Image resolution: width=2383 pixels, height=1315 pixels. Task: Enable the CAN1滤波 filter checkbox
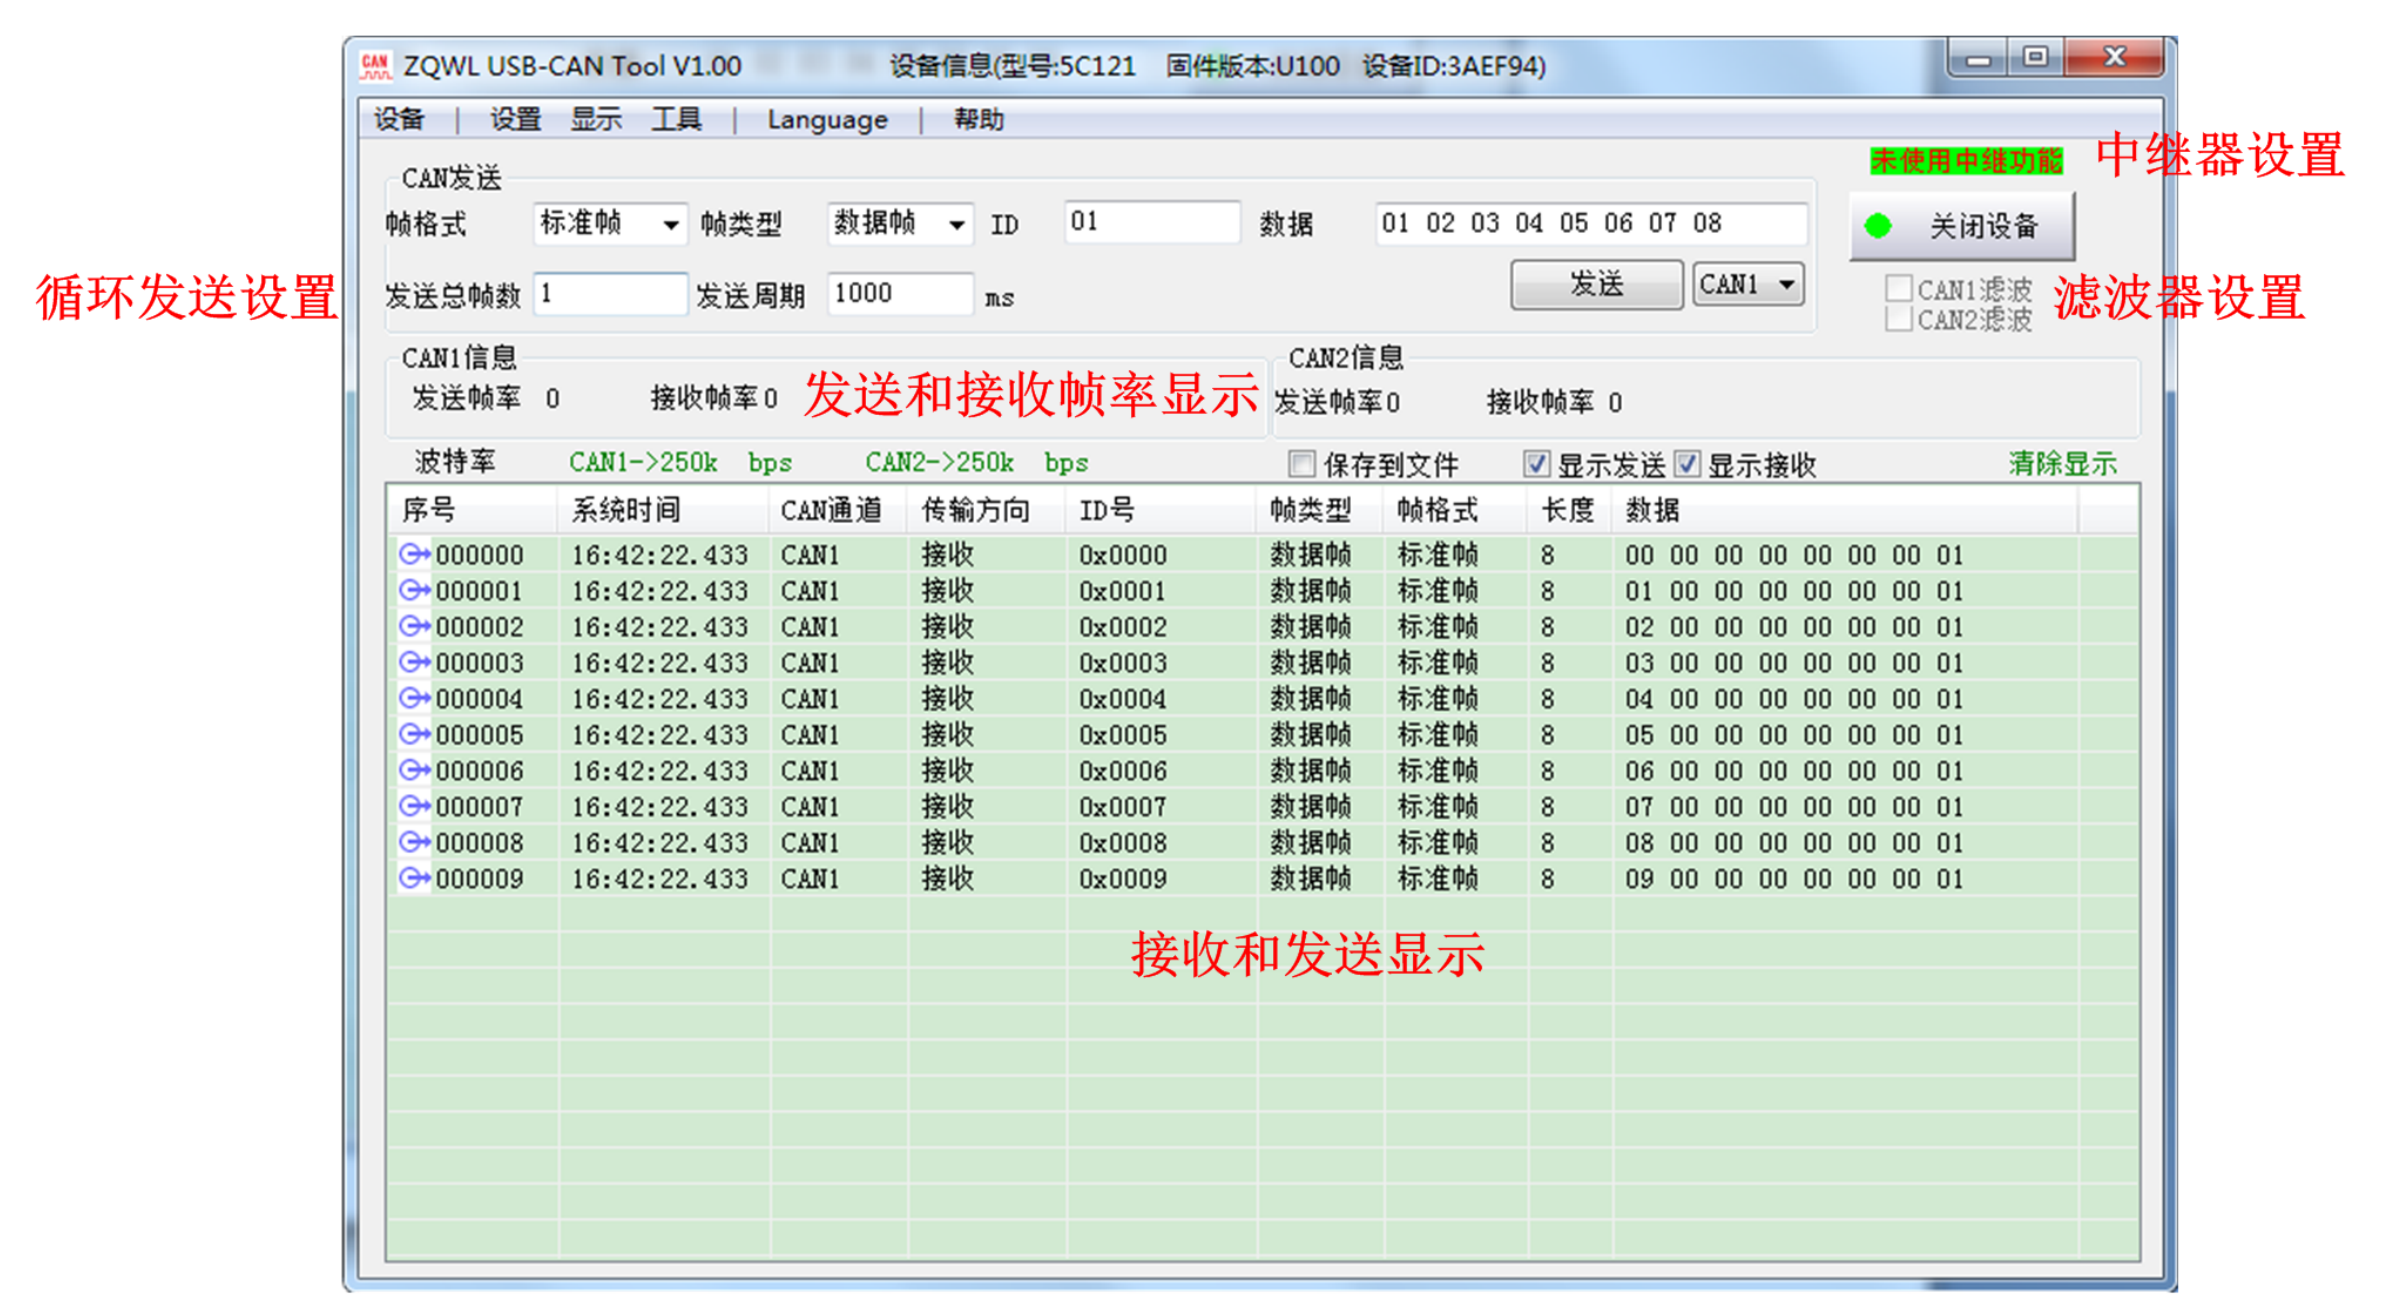pyautogui.click(x=1897, y=289)
